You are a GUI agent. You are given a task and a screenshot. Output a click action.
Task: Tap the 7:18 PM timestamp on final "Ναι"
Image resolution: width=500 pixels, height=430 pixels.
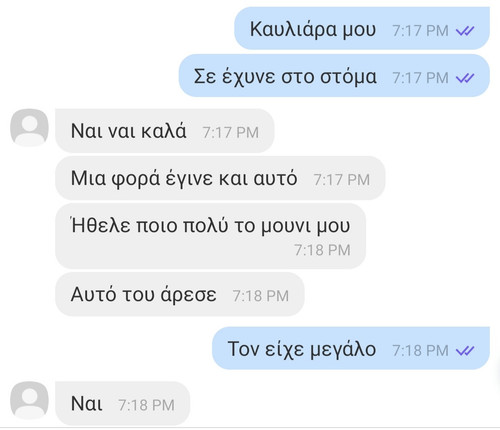point(146,405)
